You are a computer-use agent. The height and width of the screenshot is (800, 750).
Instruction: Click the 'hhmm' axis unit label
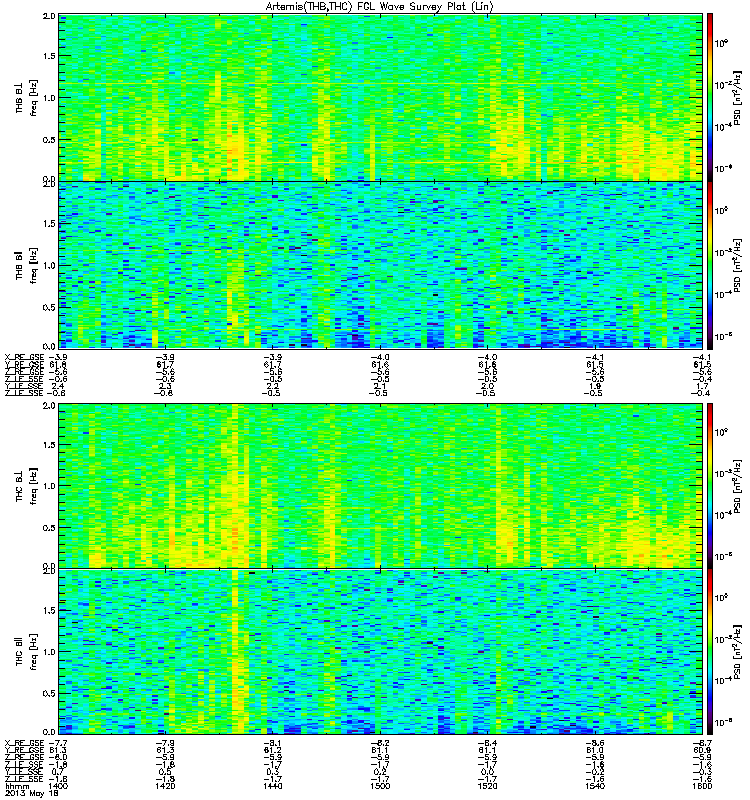(x=17, y=787)
